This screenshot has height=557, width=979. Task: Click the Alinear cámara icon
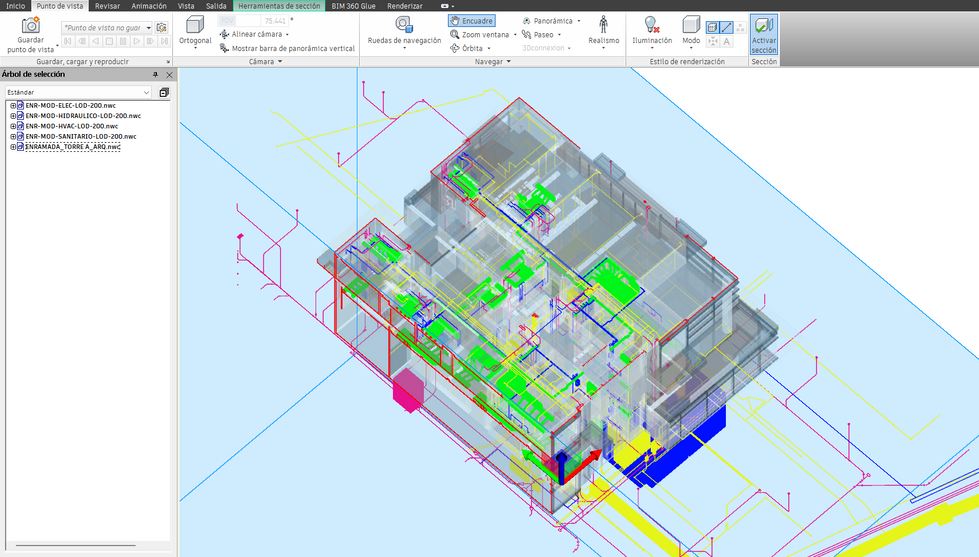coord(224,34)
